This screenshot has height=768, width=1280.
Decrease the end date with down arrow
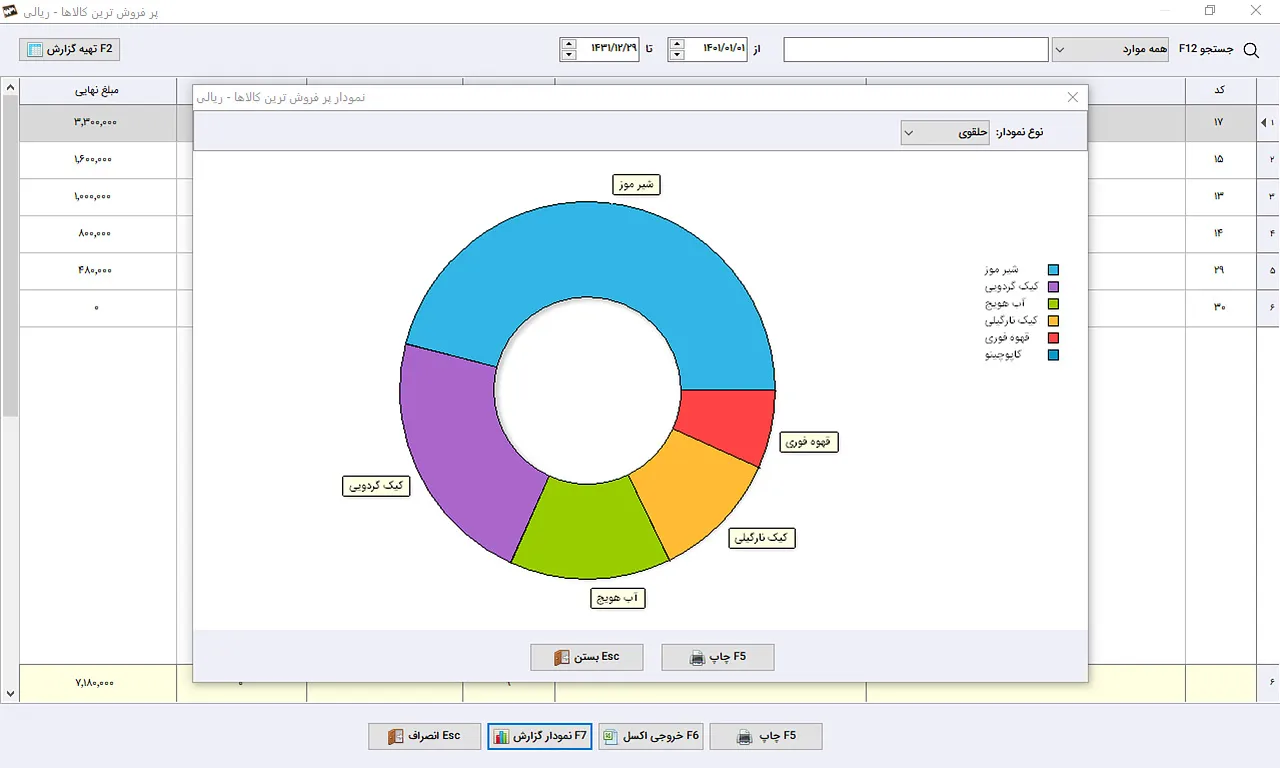click(x=569, y=55)
